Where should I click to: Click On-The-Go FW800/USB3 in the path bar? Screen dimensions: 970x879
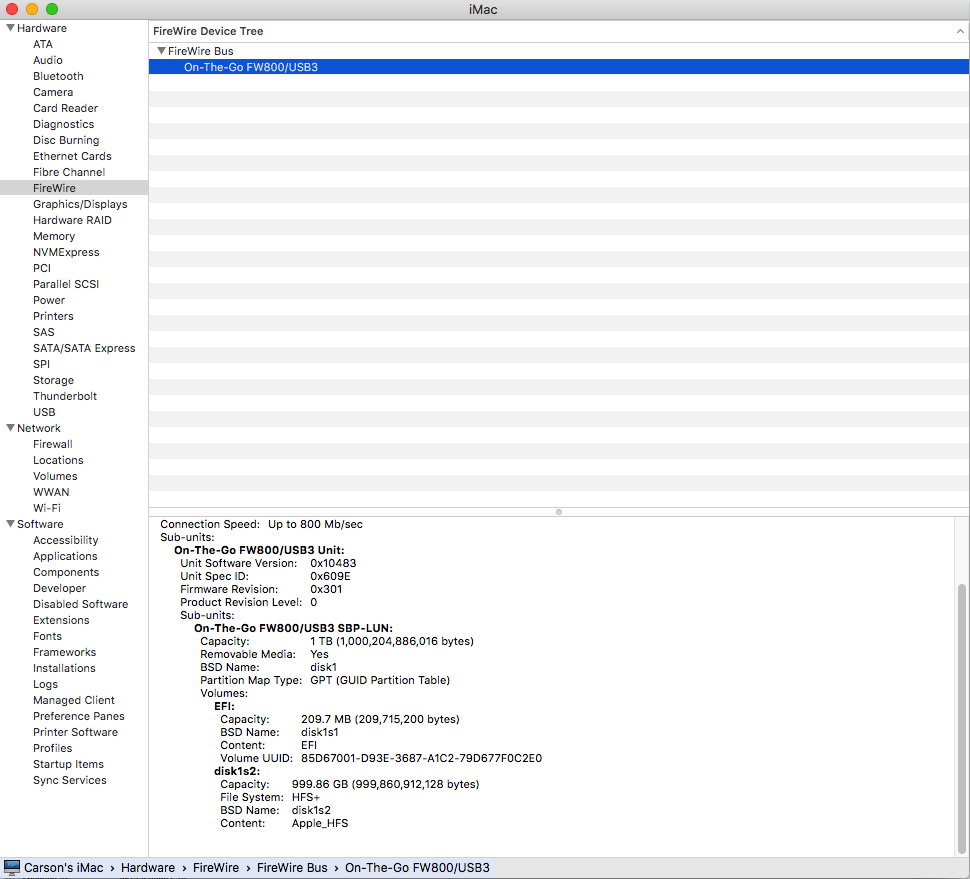(418, 867)
